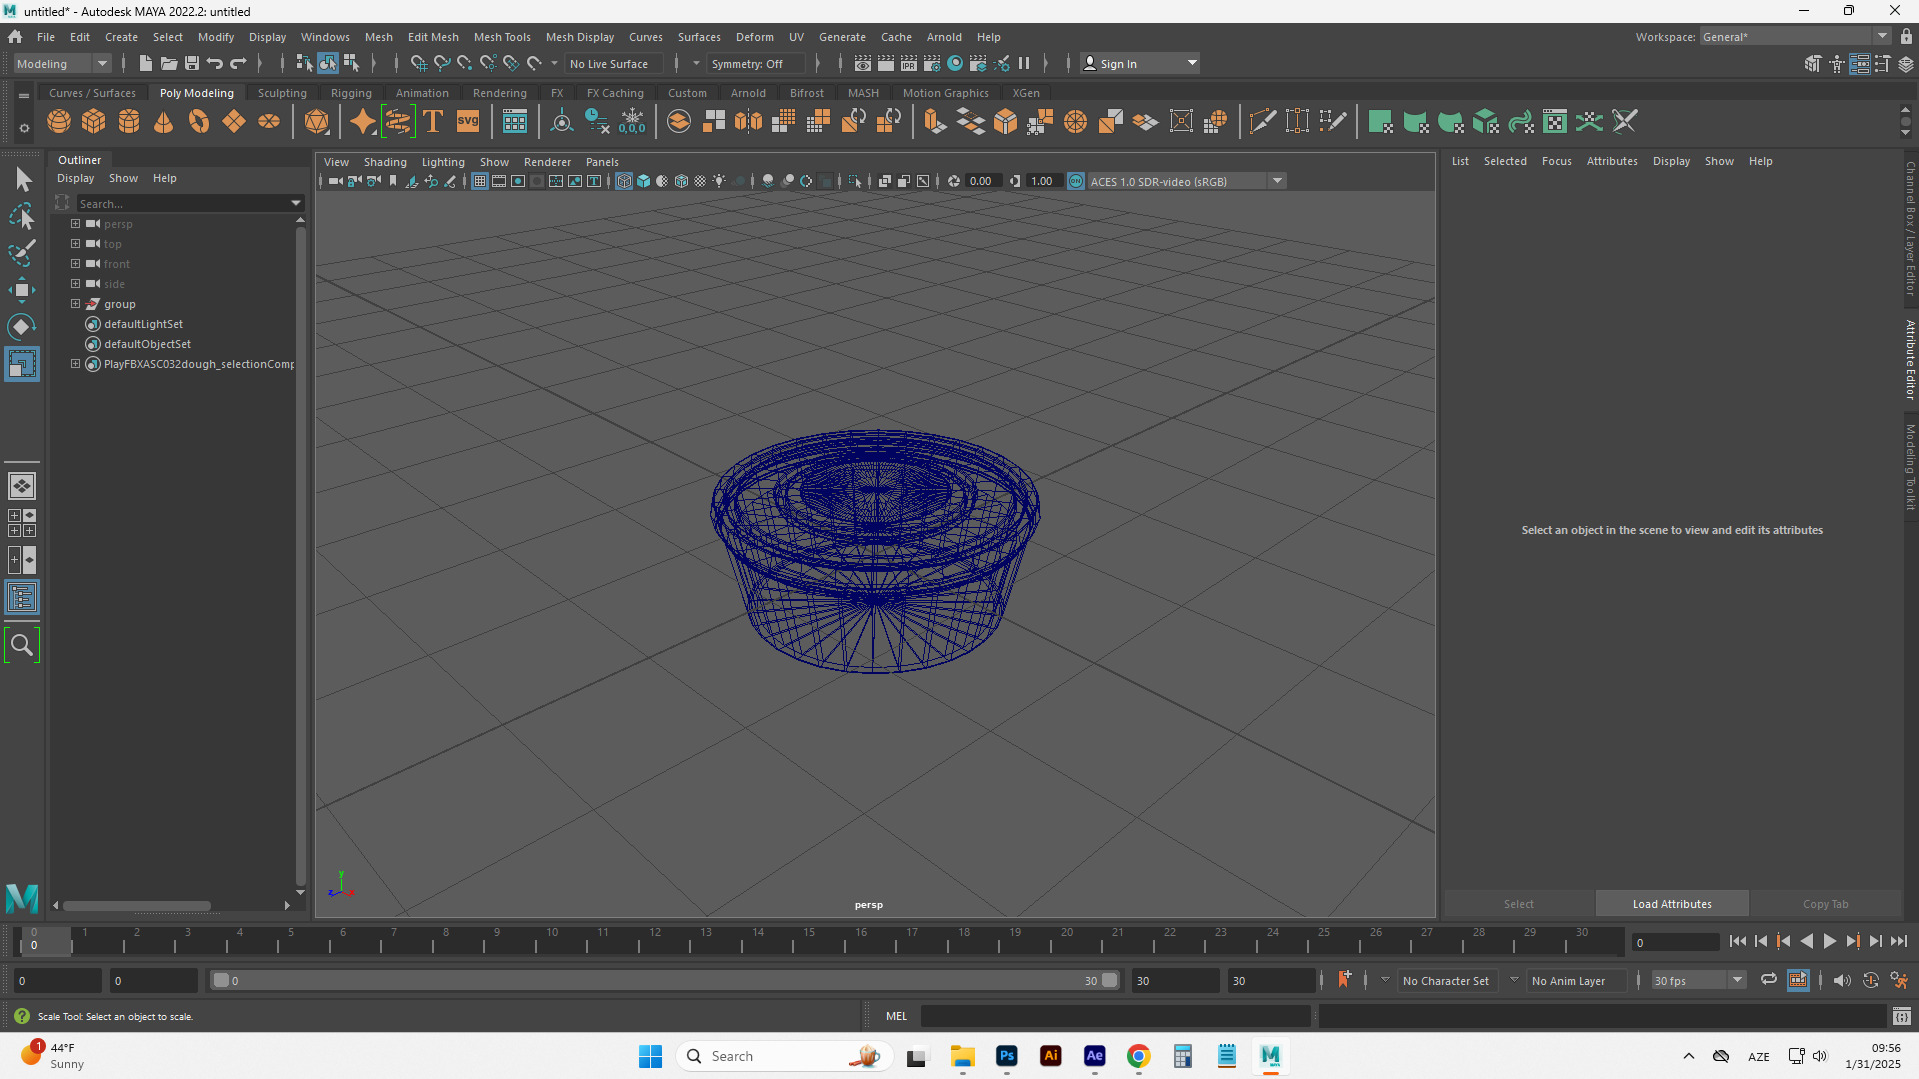Screen dimensions: 1919x1079
Task: Toggle use all lights bulb icon
Action: point(719,181)
